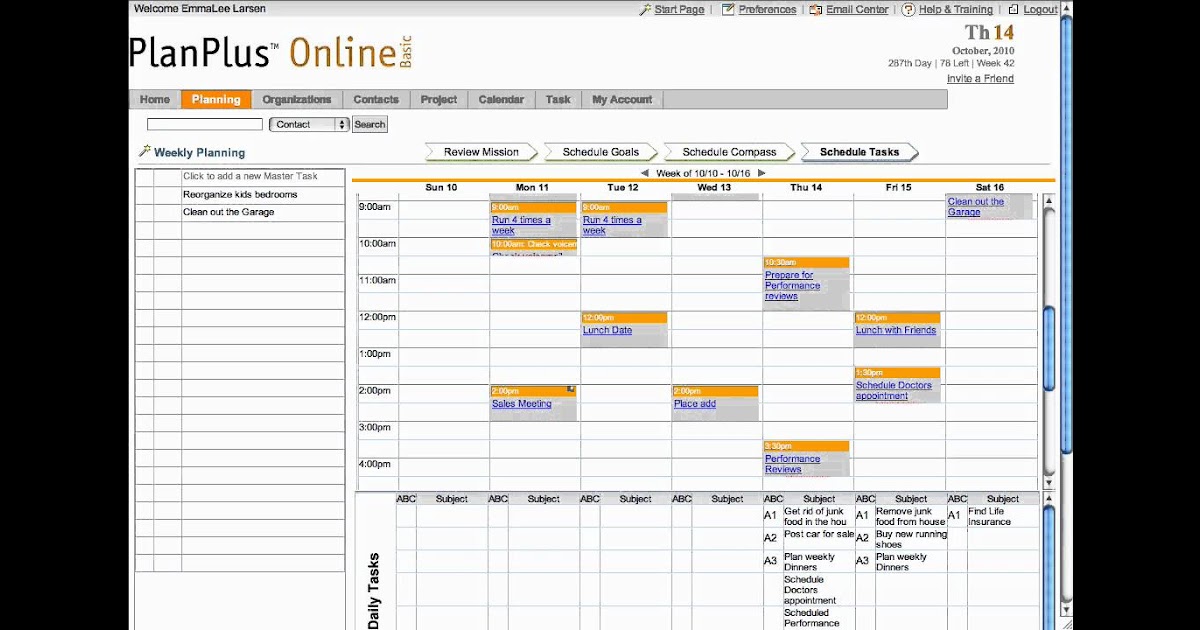Viewport: 1200px width, 630px height.
Task: Open the Contact search type dropdown
Action: point(309,124)
